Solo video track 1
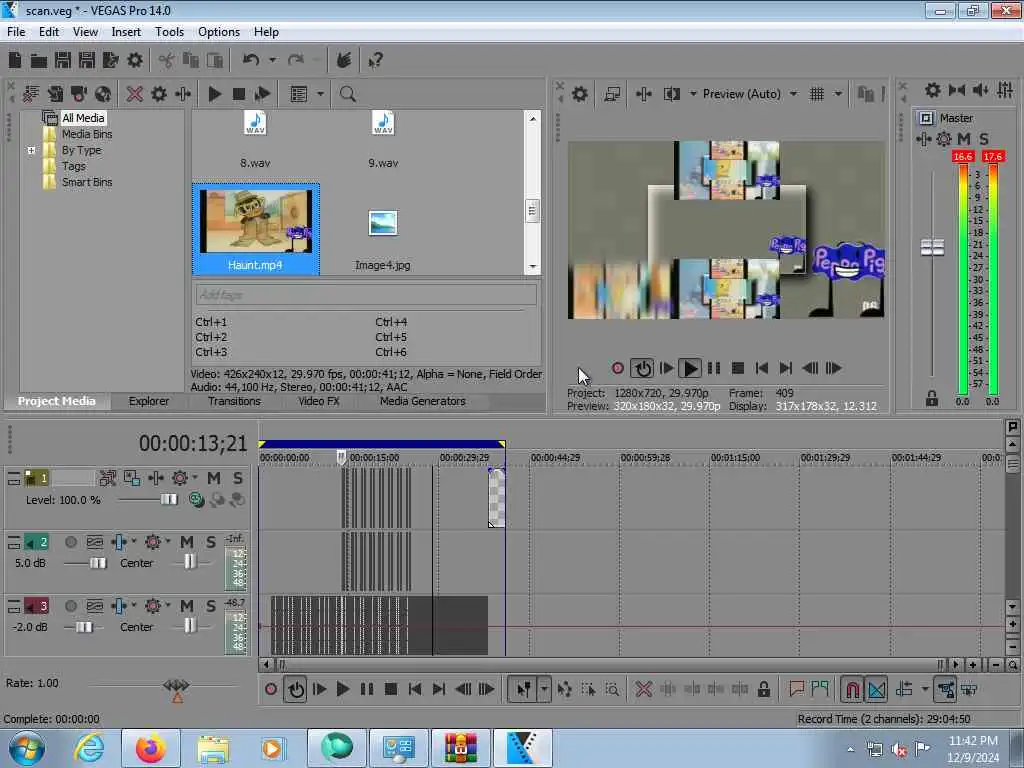This screenshot has height=768, width=1024. point(238,478)
